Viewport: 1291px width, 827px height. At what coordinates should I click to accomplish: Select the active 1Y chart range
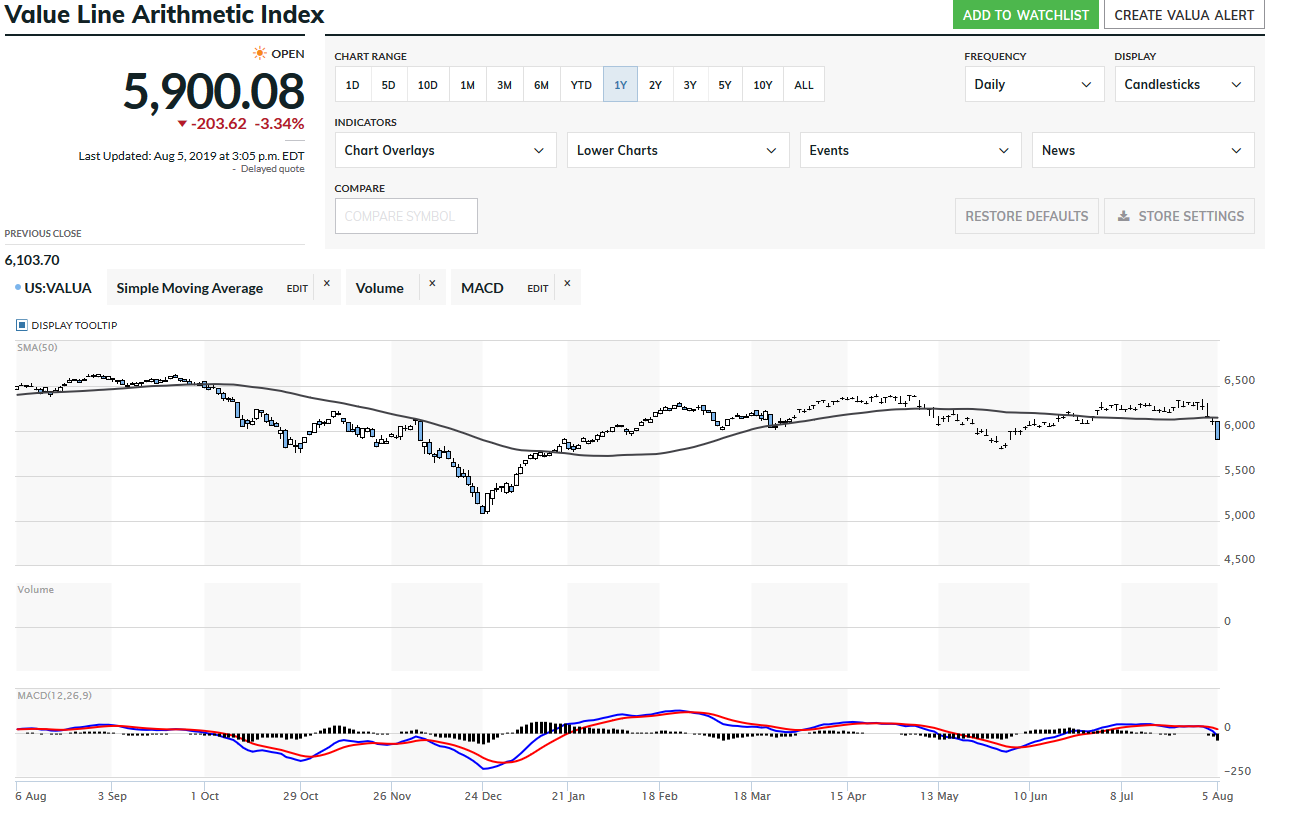[621, 85]
